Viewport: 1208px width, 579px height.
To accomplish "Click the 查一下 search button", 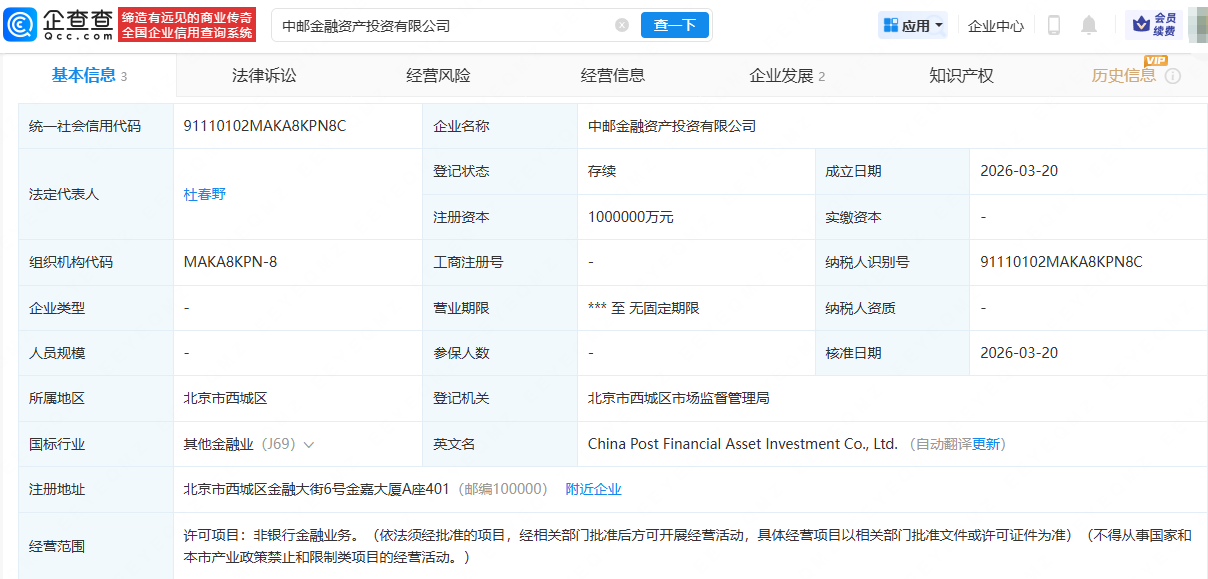I will point(675,25).
